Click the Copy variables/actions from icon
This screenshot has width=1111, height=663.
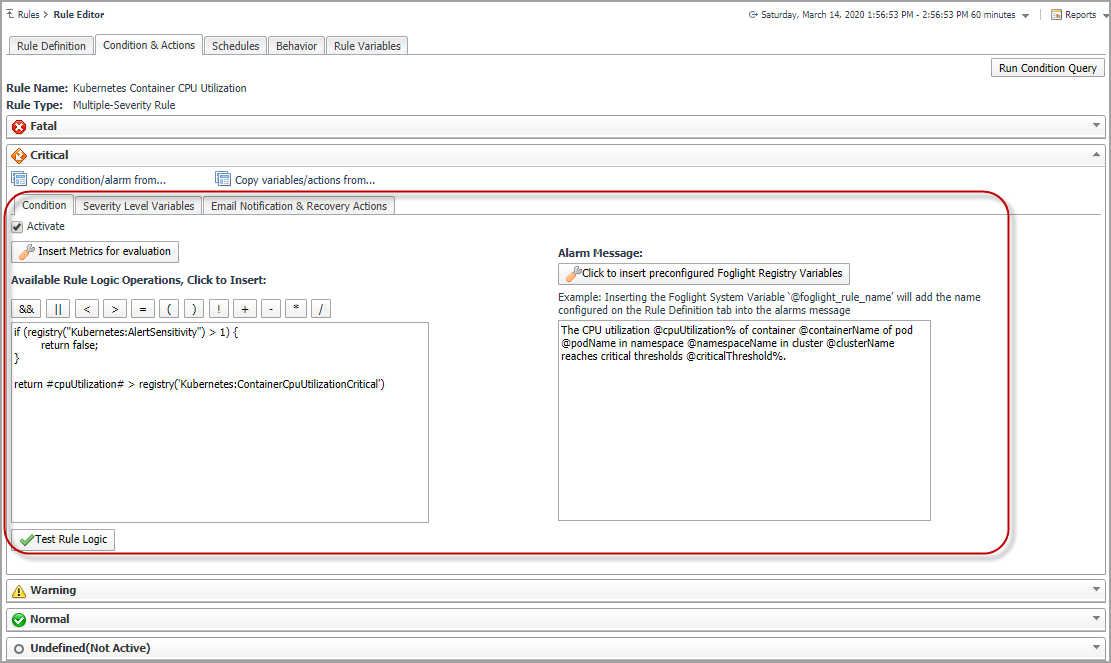pos(223,179)
